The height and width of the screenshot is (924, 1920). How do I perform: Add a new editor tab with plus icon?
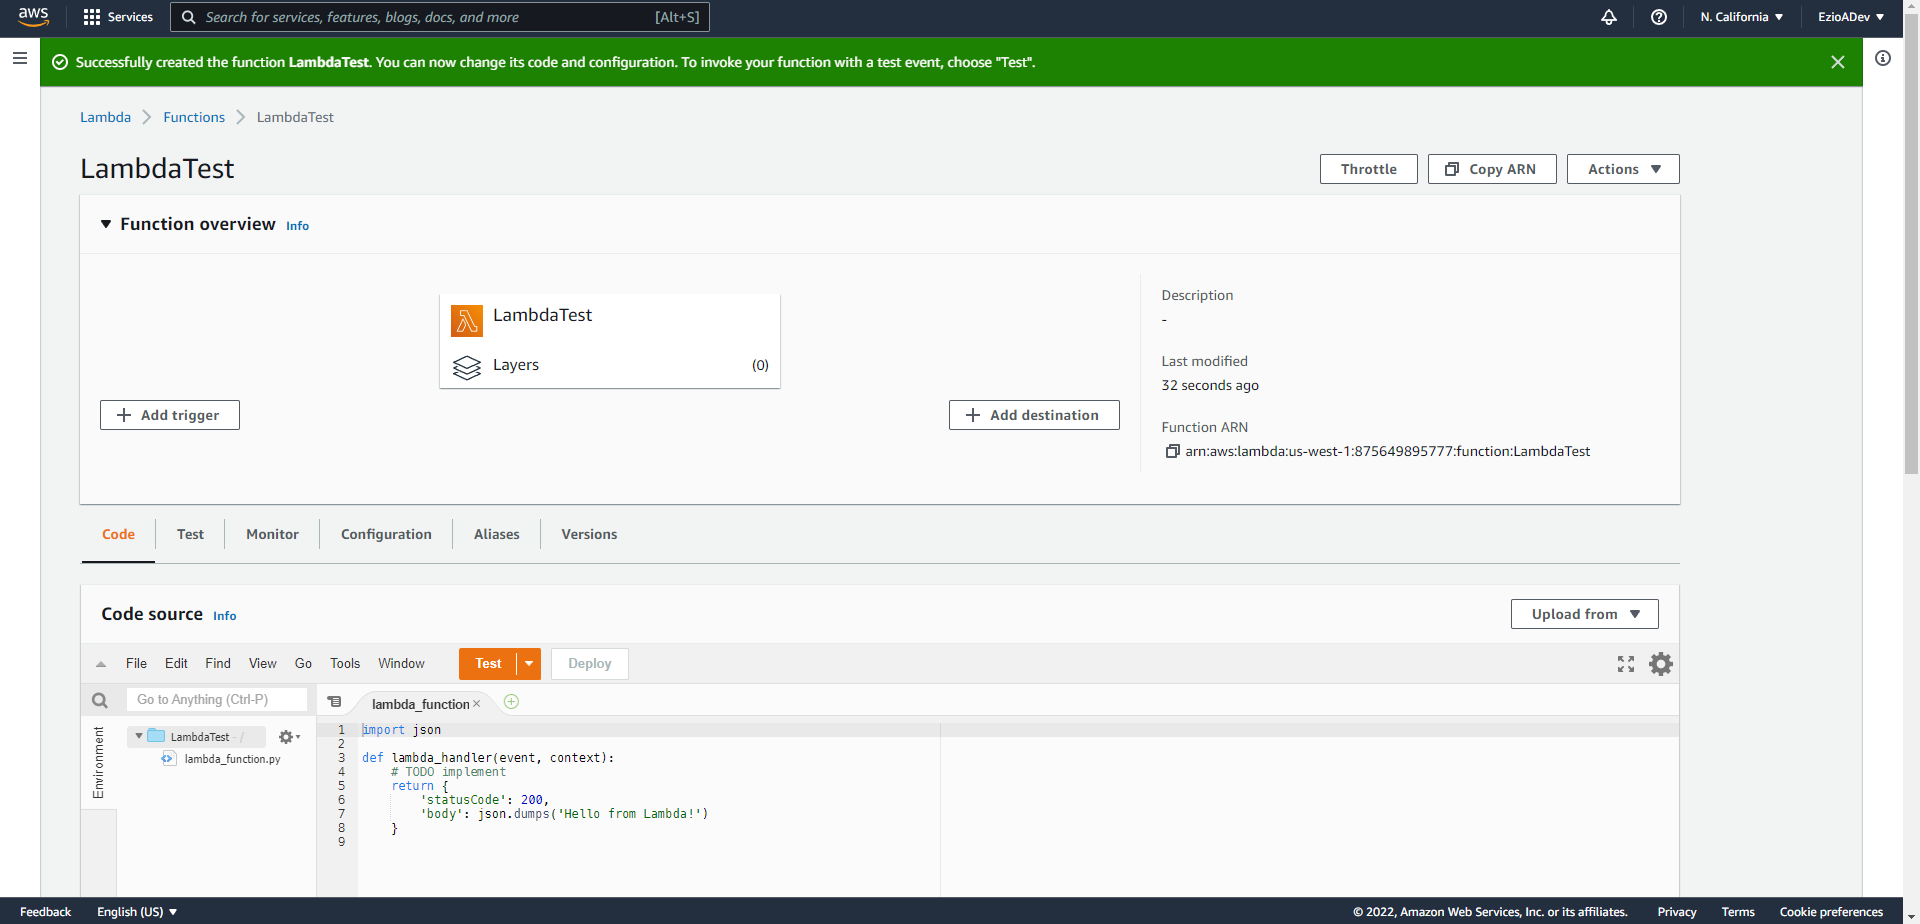click(512, 702)
